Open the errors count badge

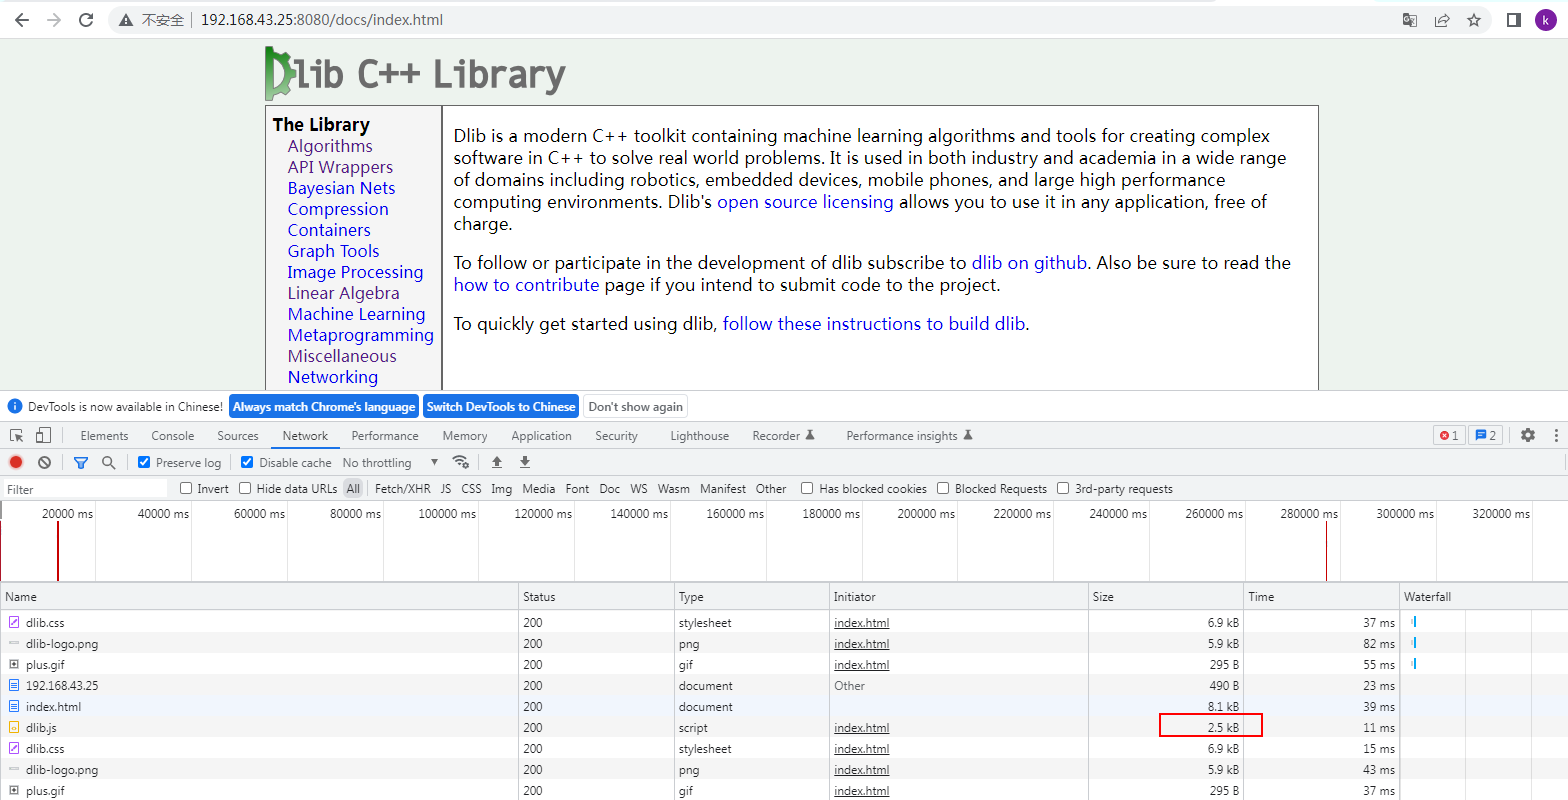[x=1449, y=436]
